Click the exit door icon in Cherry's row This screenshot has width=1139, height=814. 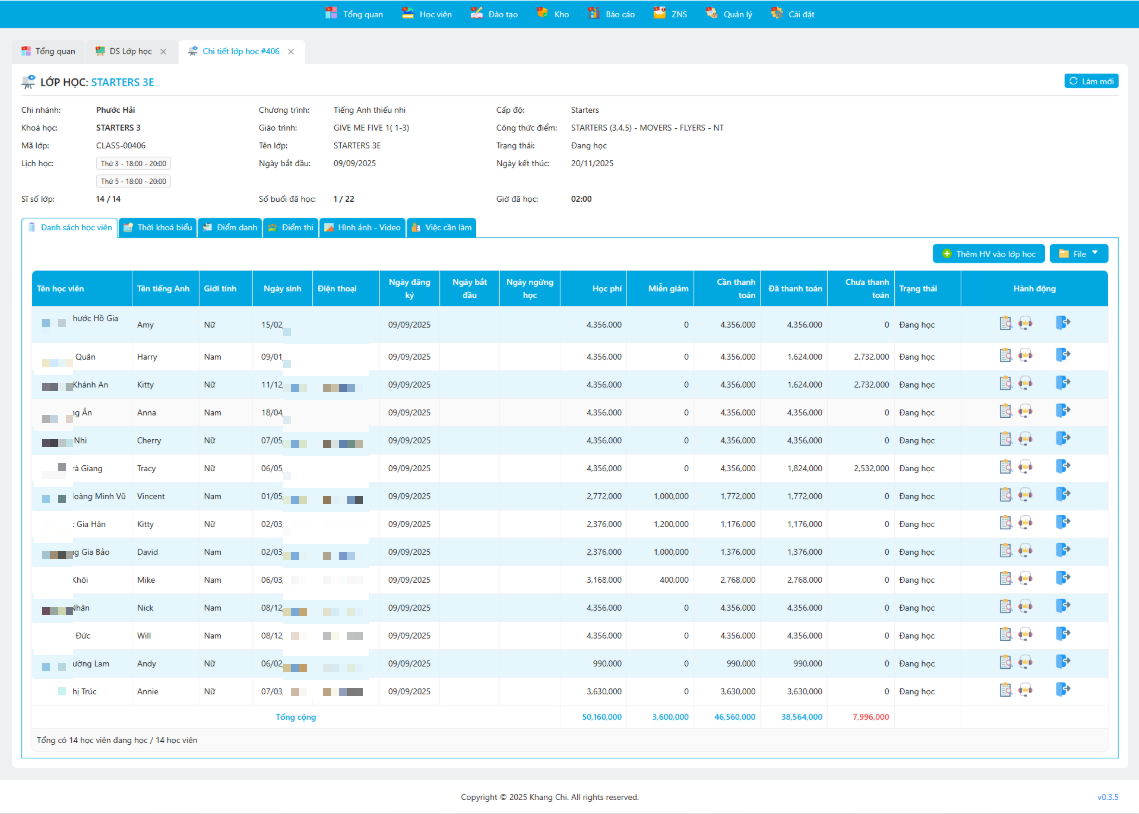[x=1062, y=438]
